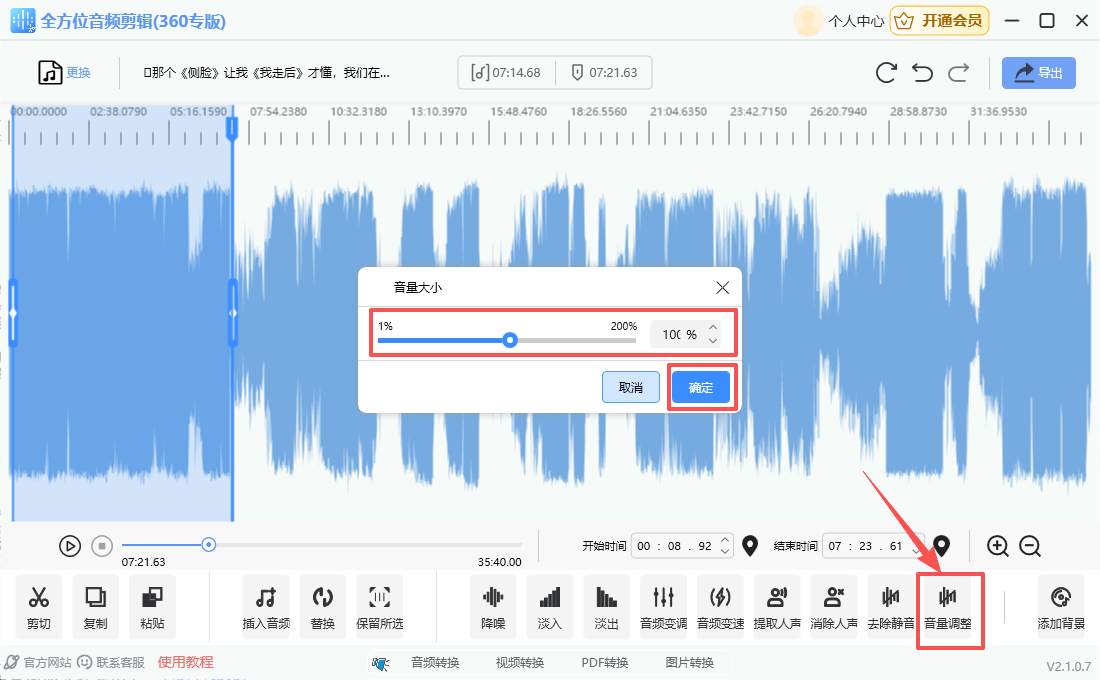
Task: Increase volume percentage with up arrow
Action: (x=713, y=328)
